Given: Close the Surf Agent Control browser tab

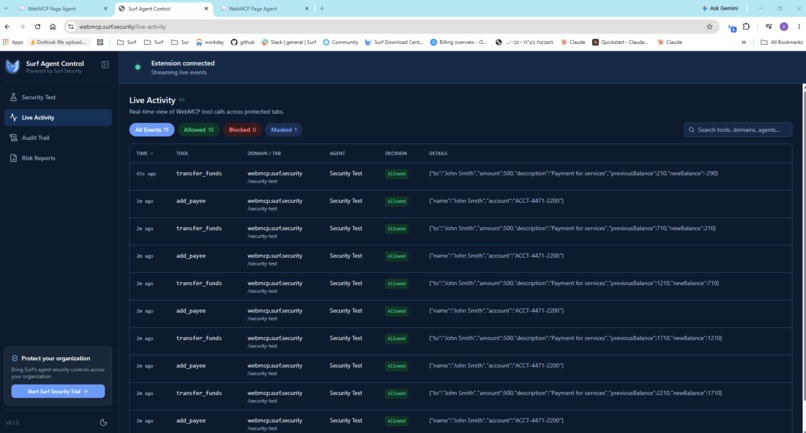Looking at the screenshot, I should [206, 9].
